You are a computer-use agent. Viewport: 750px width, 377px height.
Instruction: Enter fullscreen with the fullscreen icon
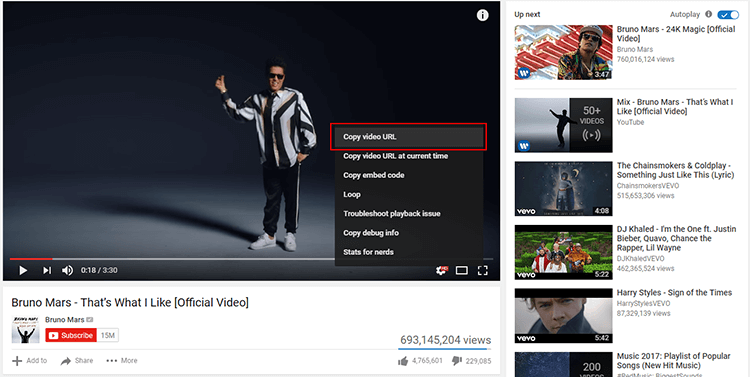(483, 270)
